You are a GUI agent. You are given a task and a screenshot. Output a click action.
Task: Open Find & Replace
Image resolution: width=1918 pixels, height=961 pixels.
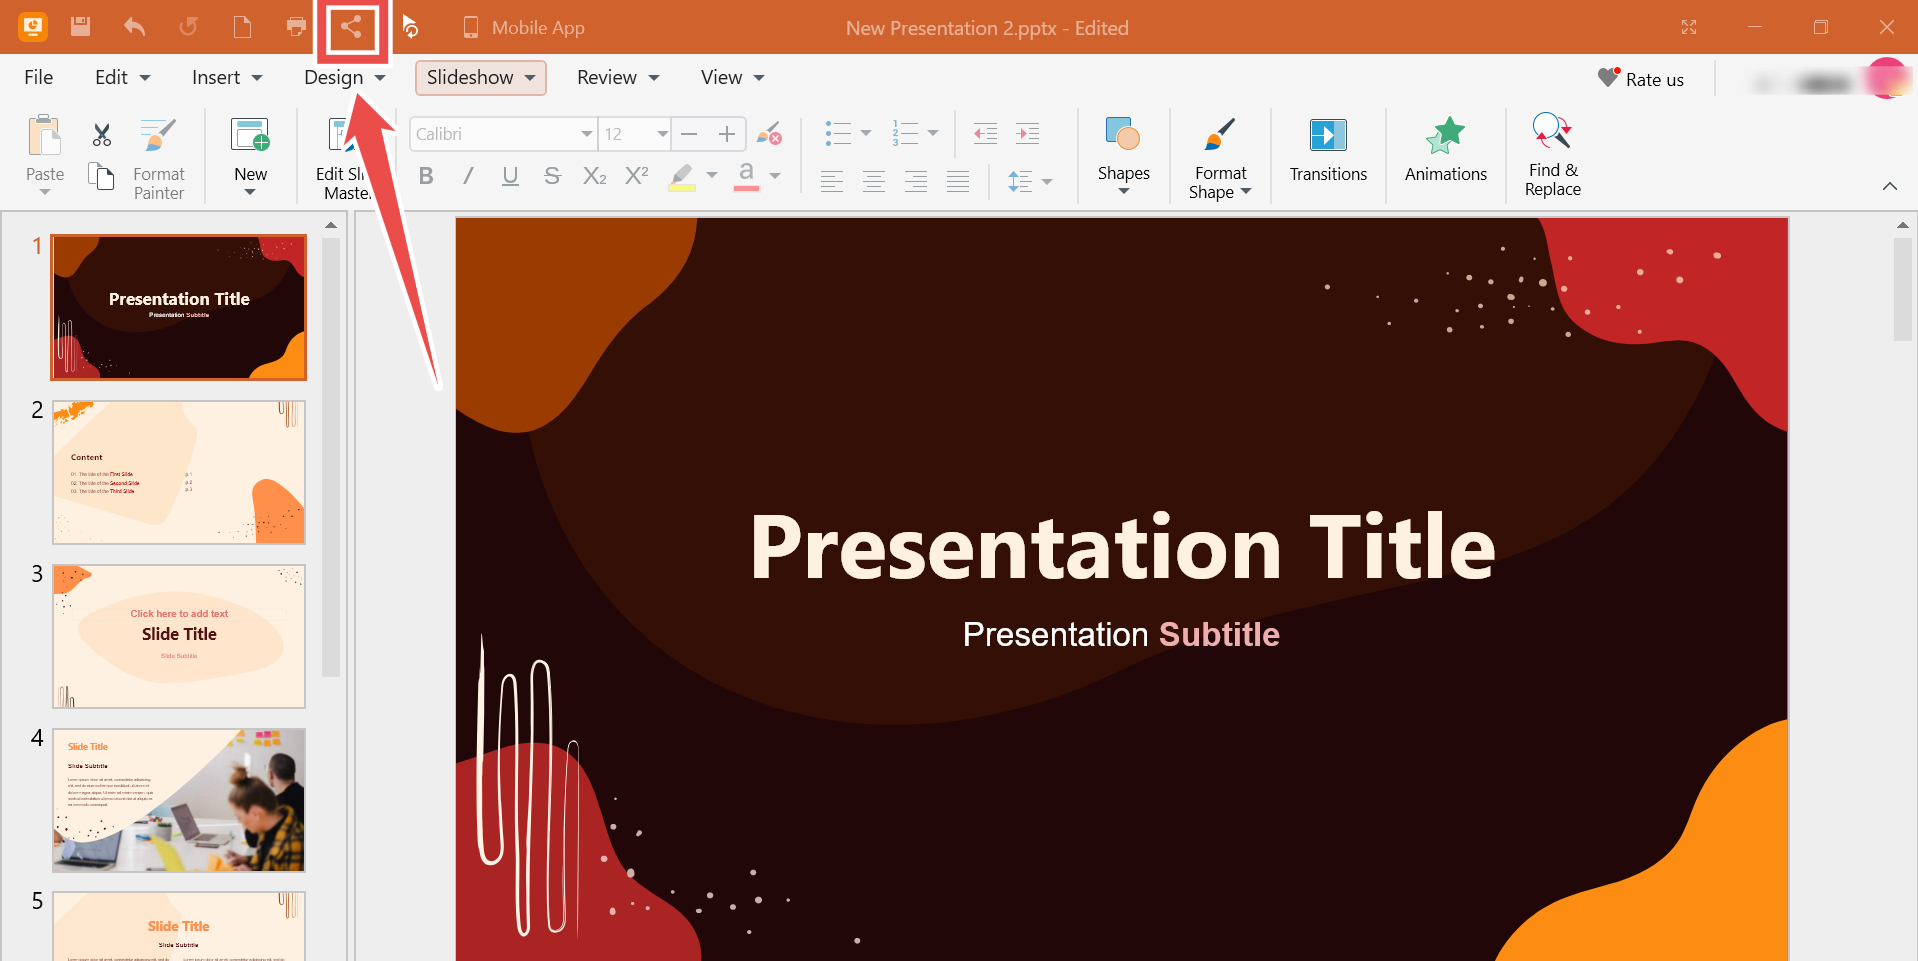[x=1553, y=155]
